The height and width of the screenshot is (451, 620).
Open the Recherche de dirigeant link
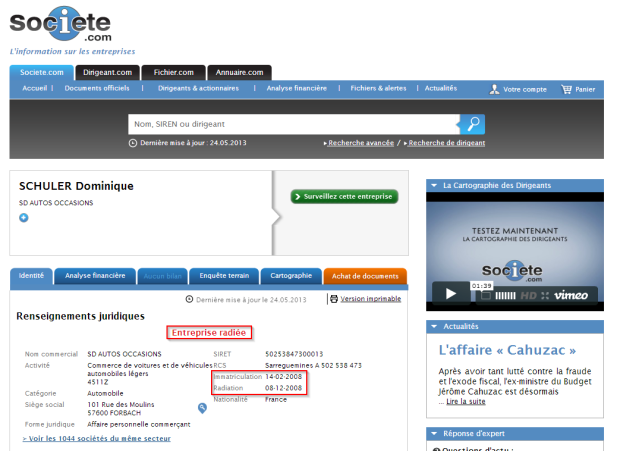[x=446, y=143]
